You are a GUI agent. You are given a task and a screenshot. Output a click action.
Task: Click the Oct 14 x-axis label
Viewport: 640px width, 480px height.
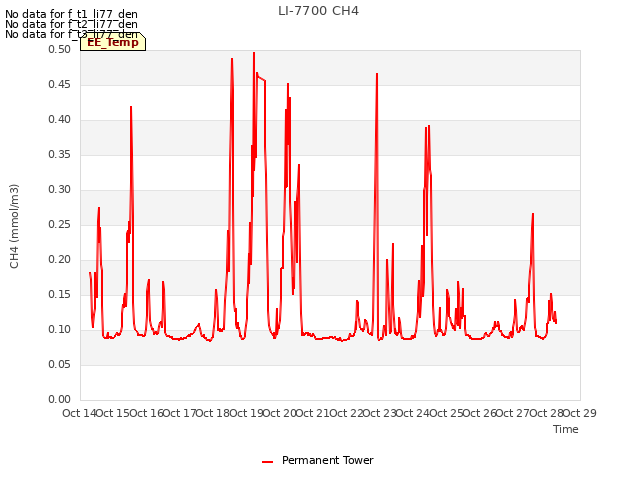pos(79,413)
